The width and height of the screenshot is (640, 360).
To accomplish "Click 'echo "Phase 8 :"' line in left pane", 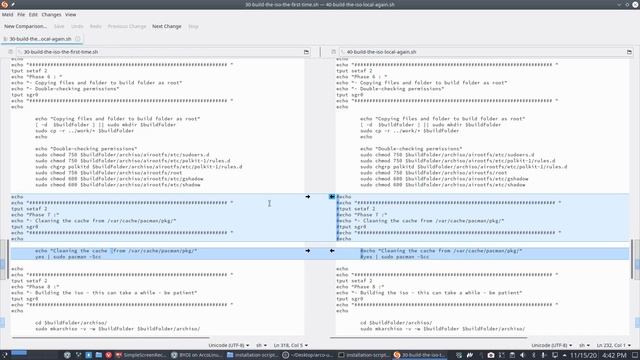I will pos(35,287).
